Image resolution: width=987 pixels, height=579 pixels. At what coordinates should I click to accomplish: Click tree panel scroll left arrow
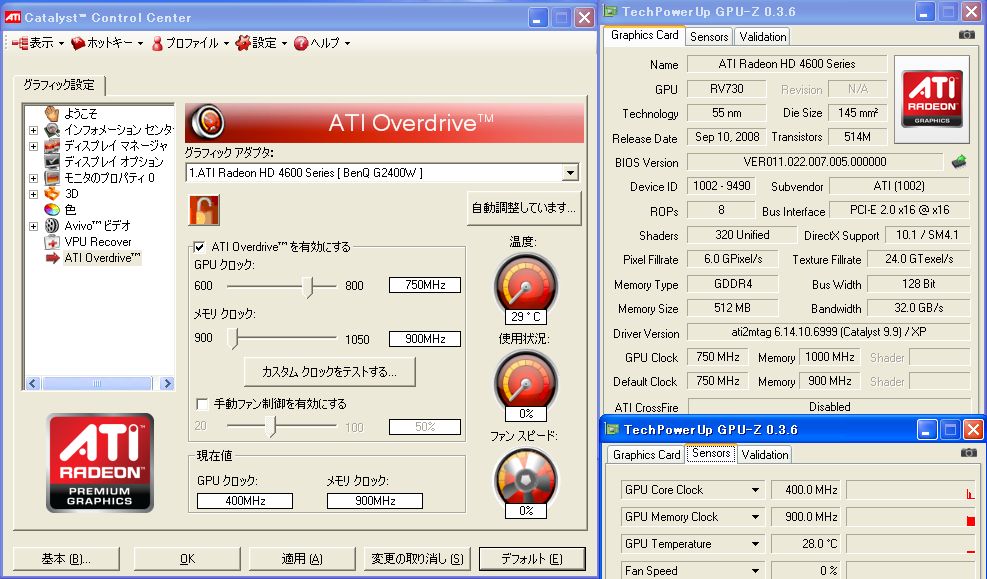tap(33, 383)
